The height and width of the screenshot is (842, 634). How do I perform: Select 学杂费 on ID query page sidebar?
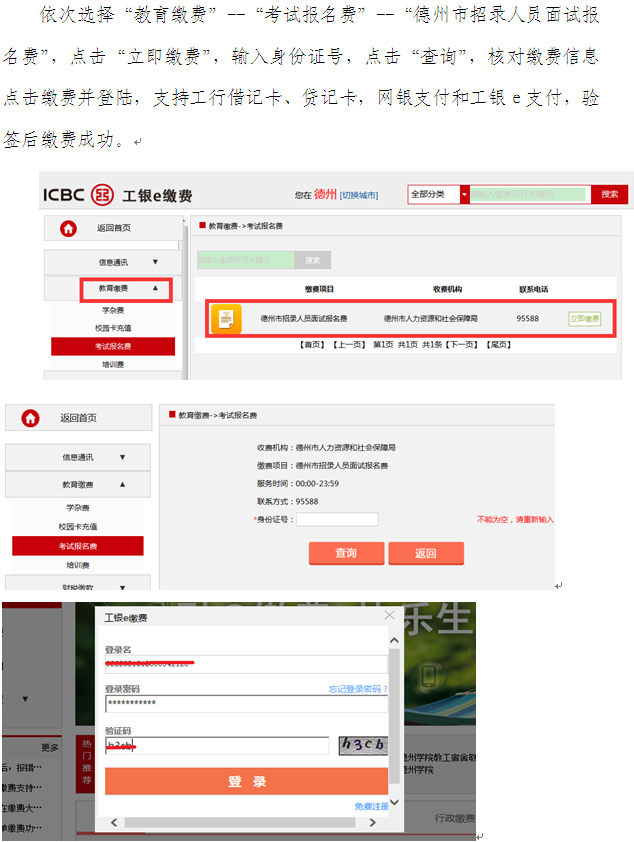pos(78,508)
